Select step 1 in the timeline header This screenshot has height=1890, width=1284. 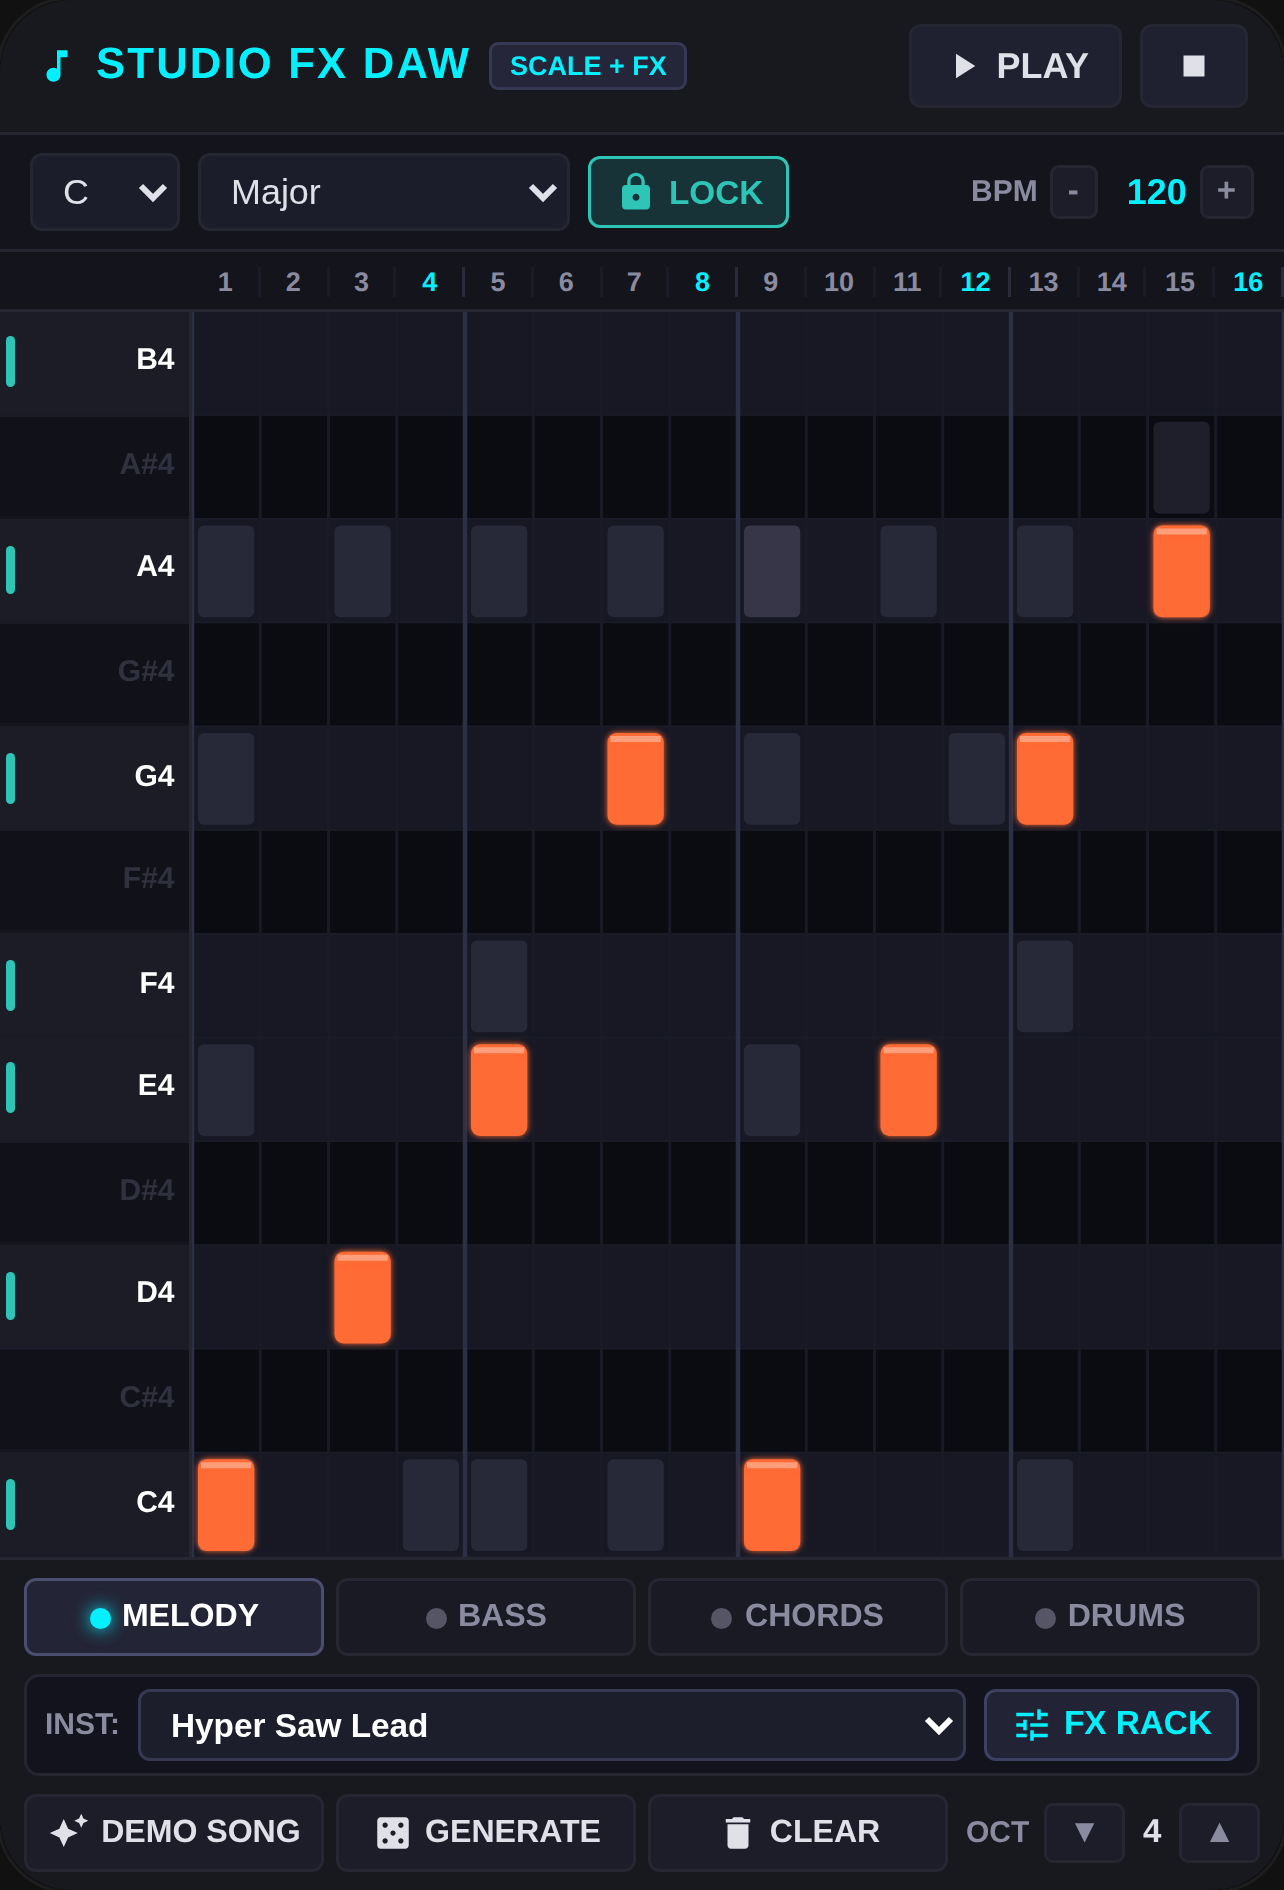pos(225,282)
